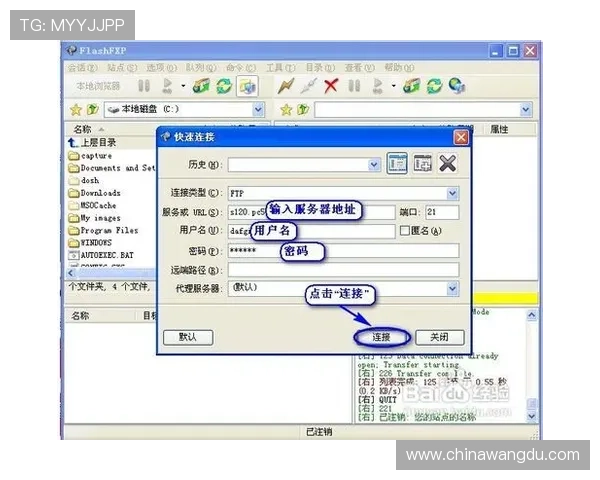This screenshot has width=600, height=480.
Task: Open the 目录 menu
Action: [320, 68]
